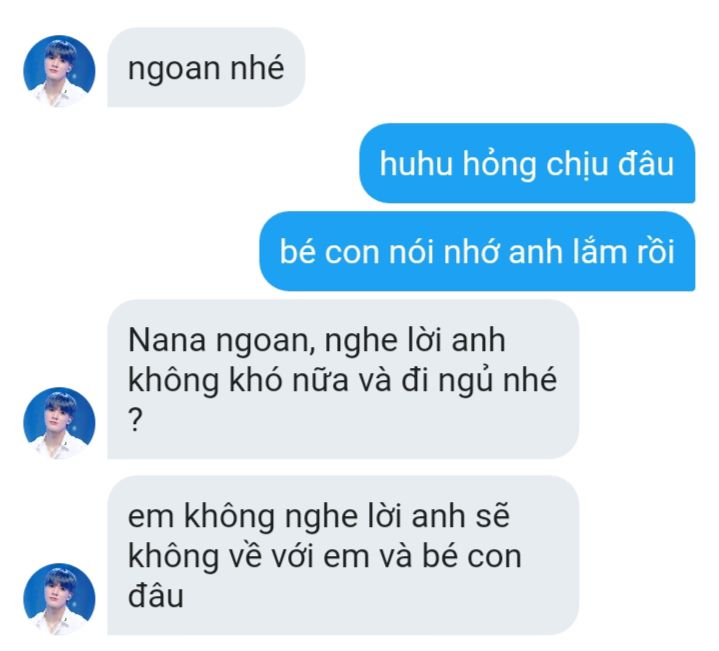The image size is (719, 651).
Task: Click the word "Nana" in received message
Action: pos(167,341)
